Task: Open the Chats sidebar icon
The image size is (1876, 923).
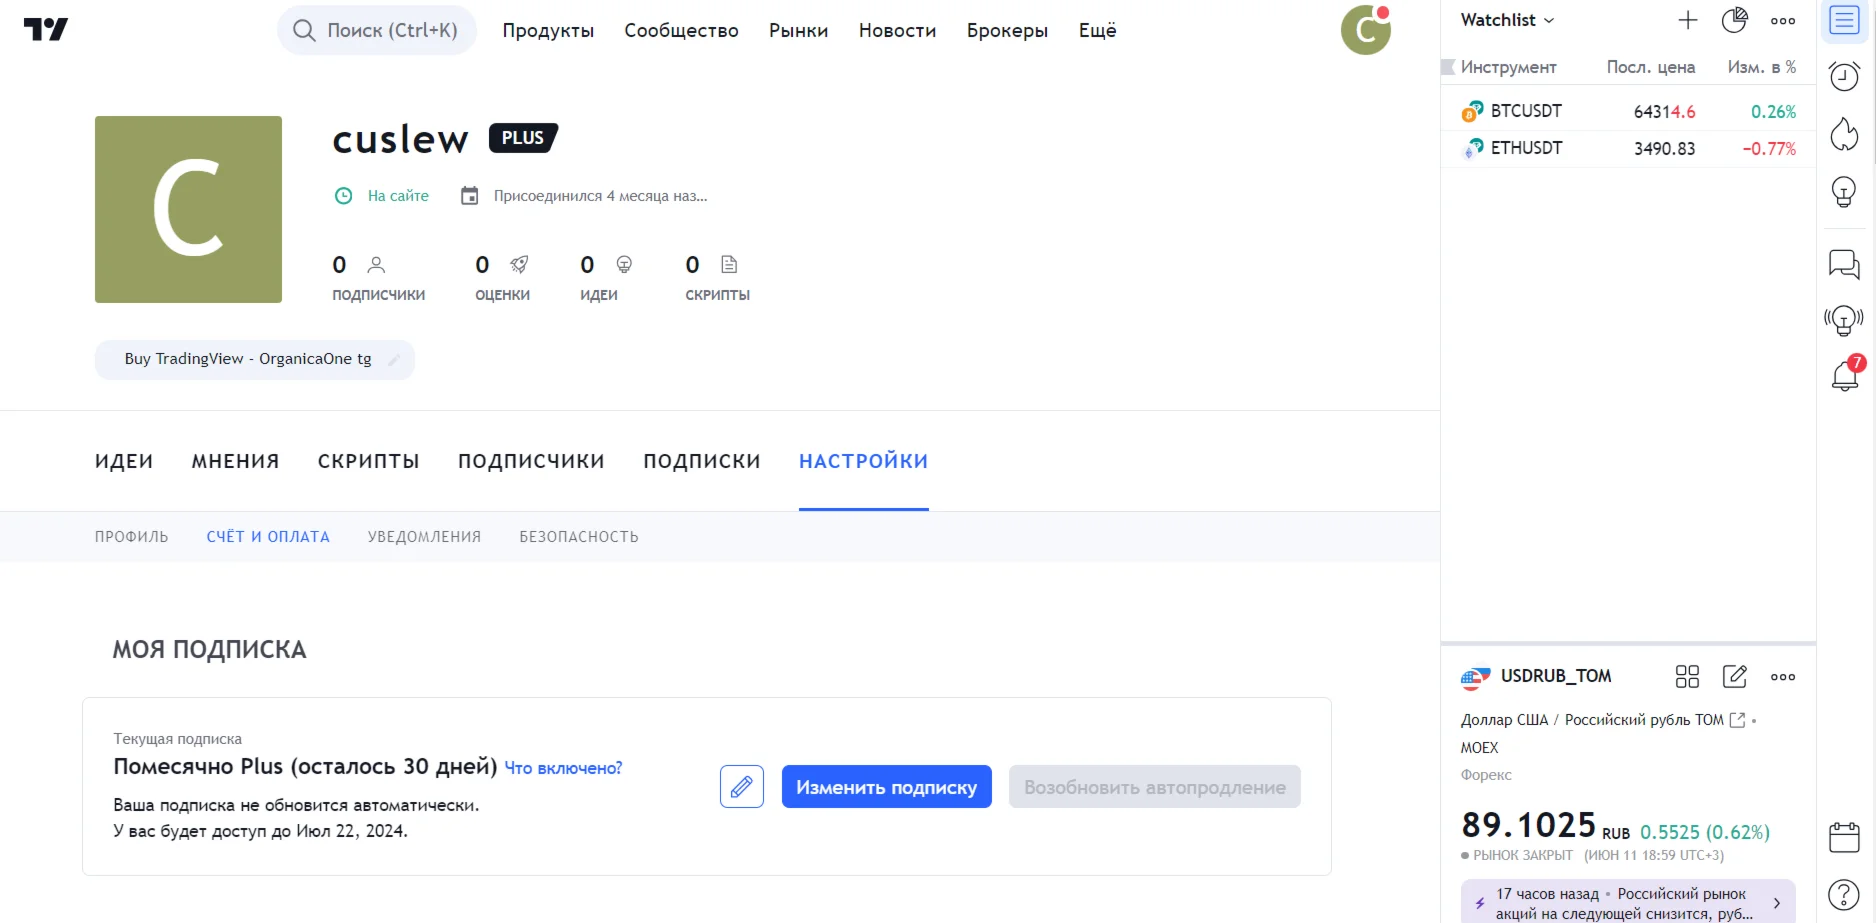Action: coord(1845,264)
